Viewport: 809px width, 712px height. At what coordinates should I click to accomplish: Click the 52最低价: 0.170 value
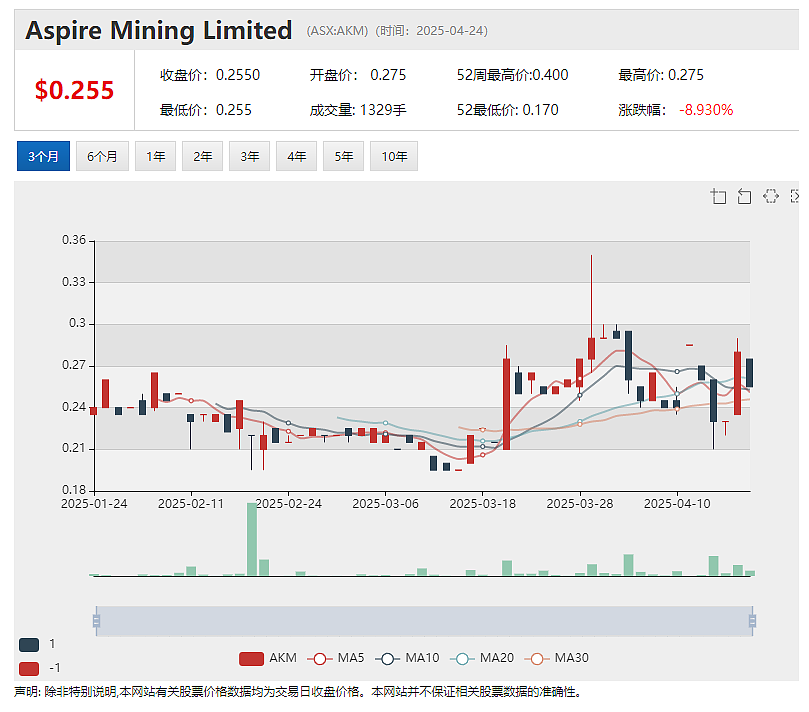[507, 110]
